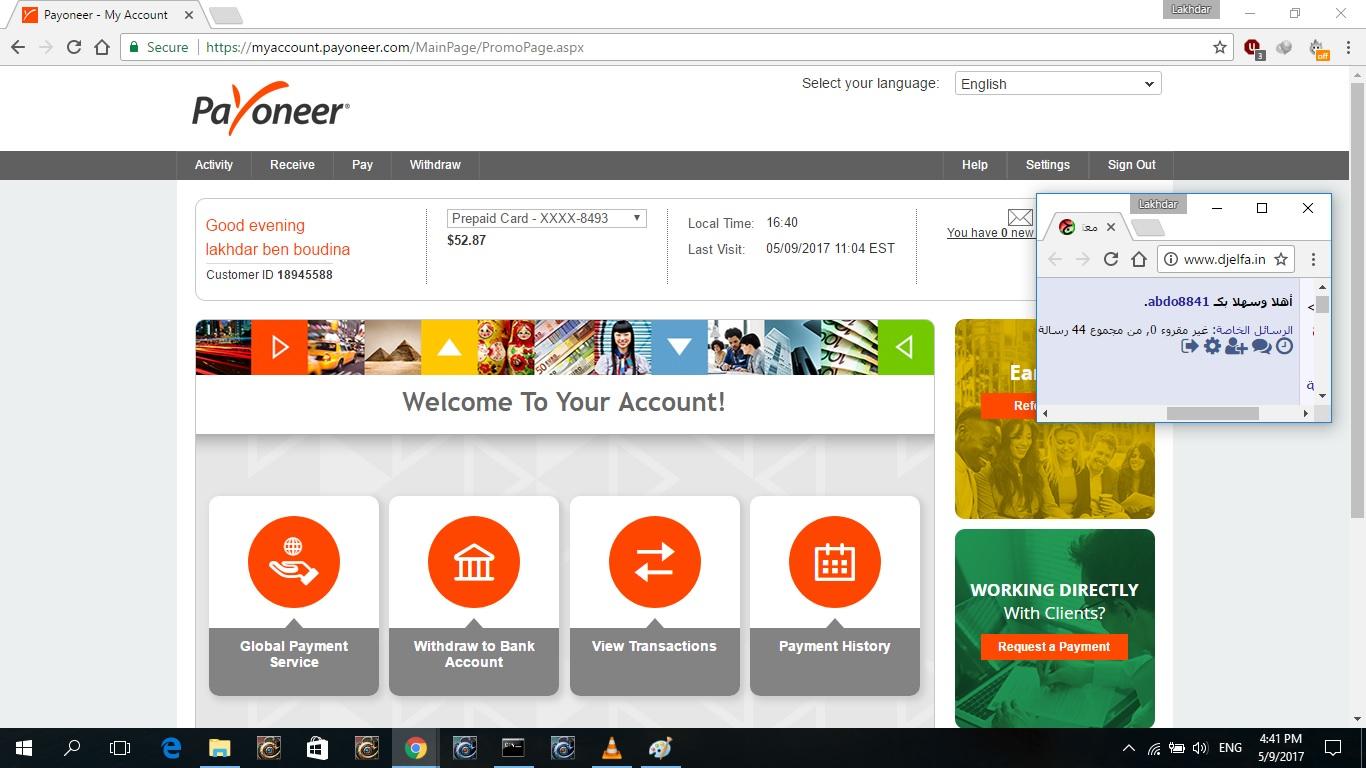
Task: Open the language selection dropdown
Action: tap(1057, 84)
